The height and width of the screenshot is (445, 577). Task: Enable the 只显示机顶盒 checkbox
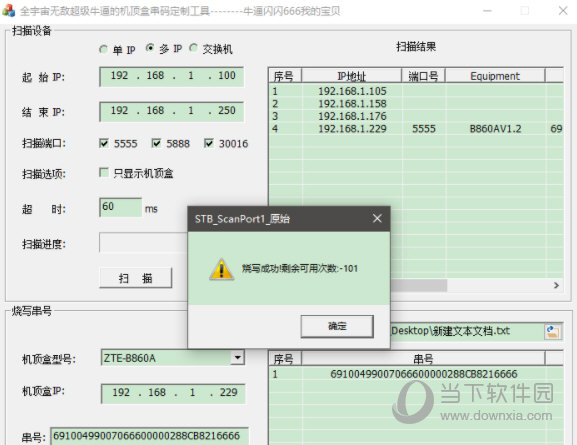pos(104,172)
